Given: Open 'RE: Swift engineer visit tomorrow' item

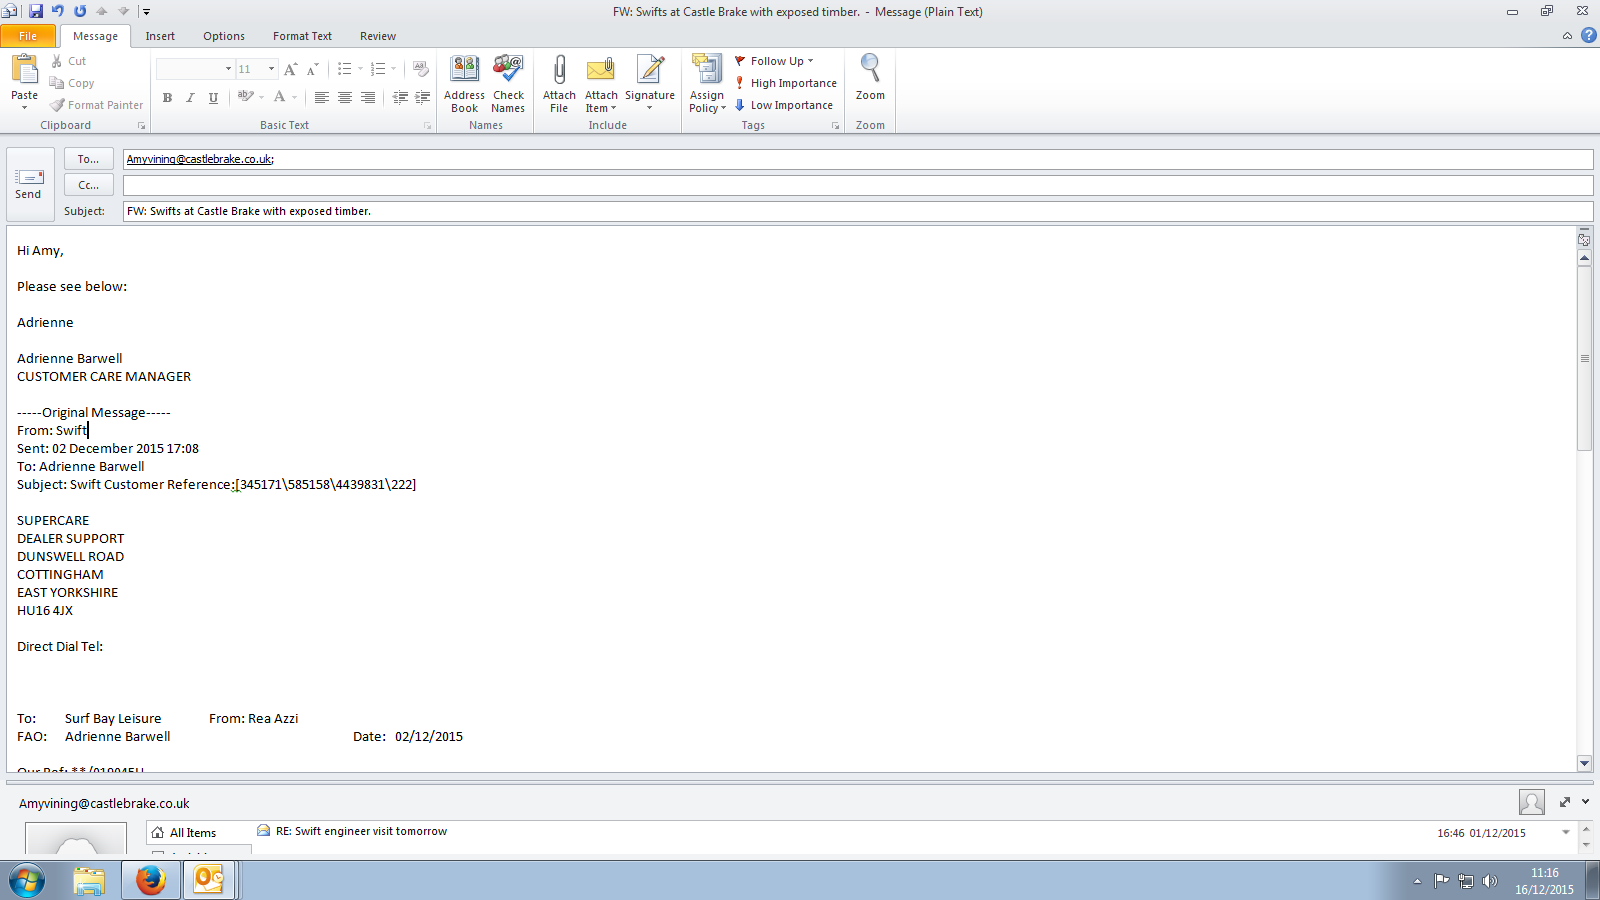Looking at the screenshot, I should point(361,831).
